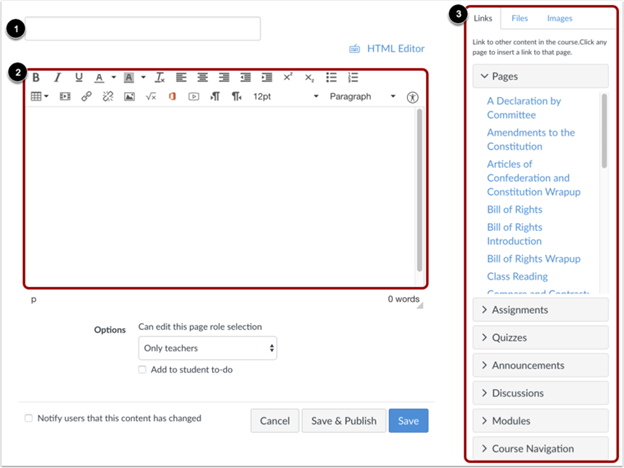Toggle bold formatting
624x468 pixels.
coord(36,77)
